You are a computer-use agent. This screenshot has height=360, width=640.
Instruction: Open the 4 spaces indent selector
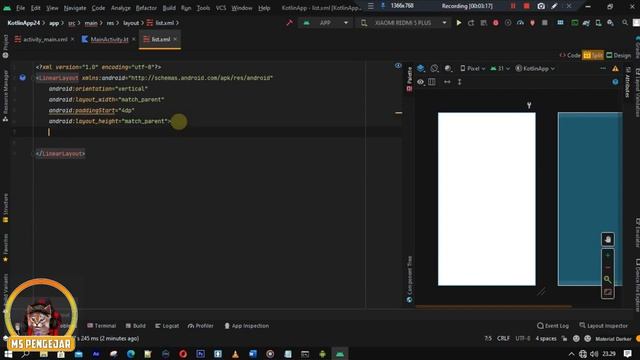tap(546, 338)
